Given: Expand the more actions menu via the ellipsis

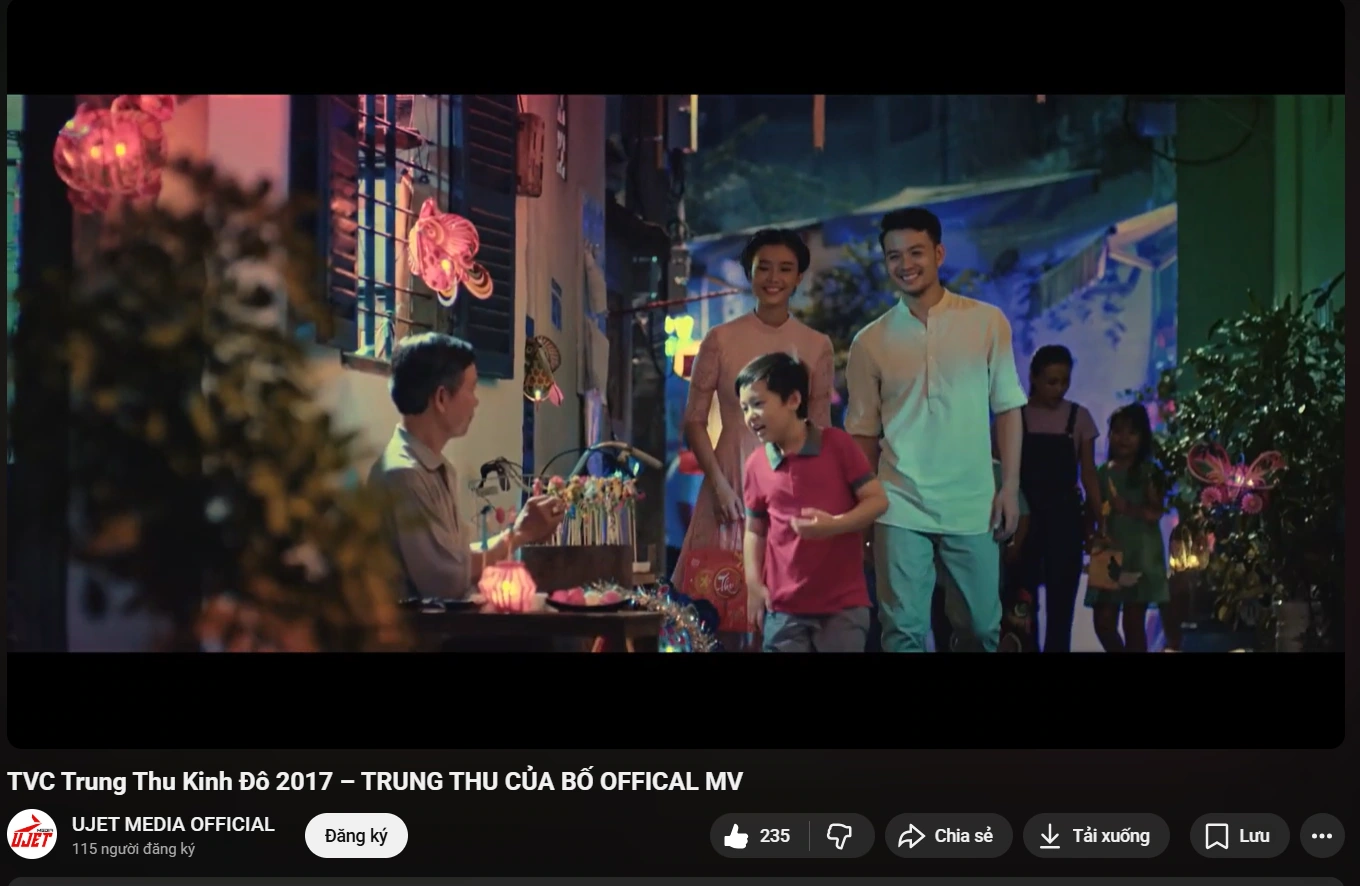Looking at the screenshot, I should 1322,835.
